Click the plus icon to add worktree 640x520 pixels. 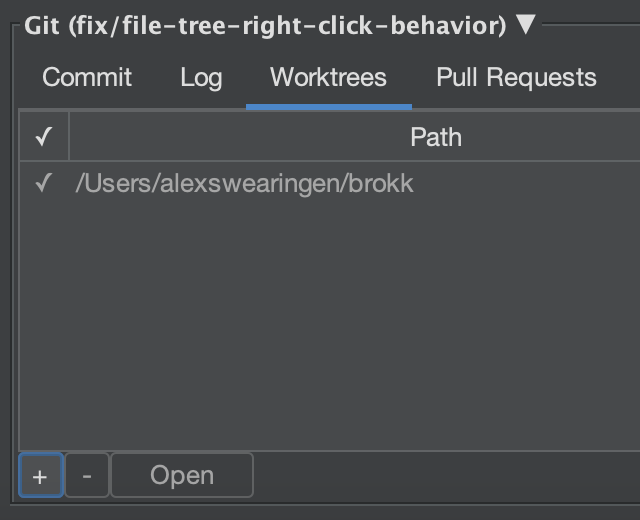(x=40, y=476)
